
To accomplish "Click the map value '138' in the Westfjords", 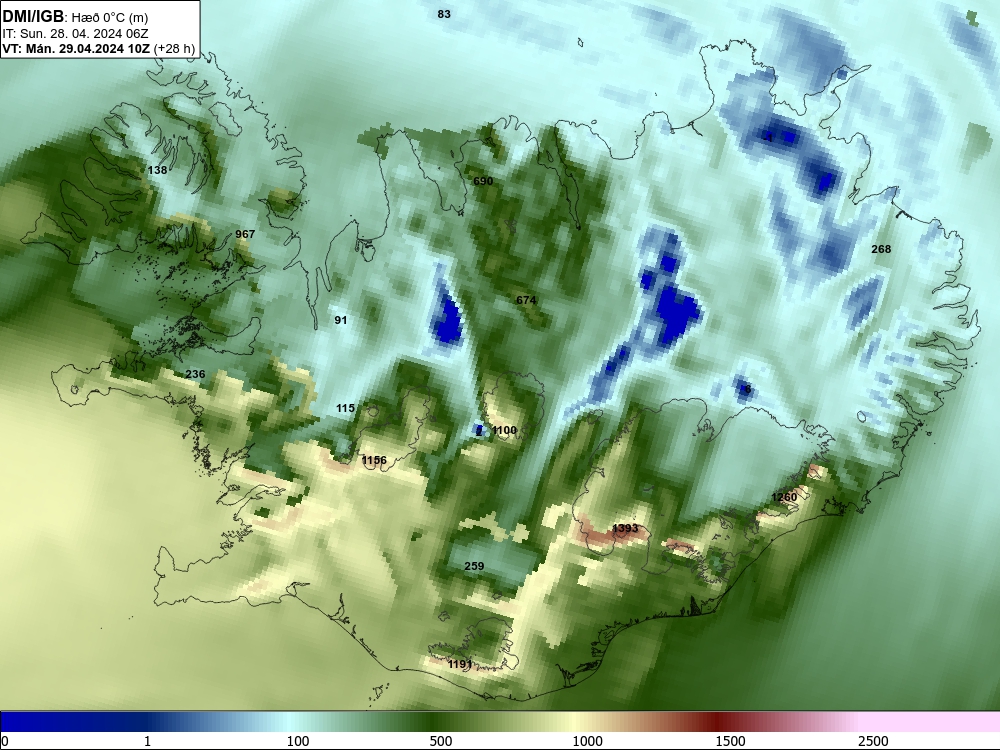I will pyautogui.click(x=157, y=170).
